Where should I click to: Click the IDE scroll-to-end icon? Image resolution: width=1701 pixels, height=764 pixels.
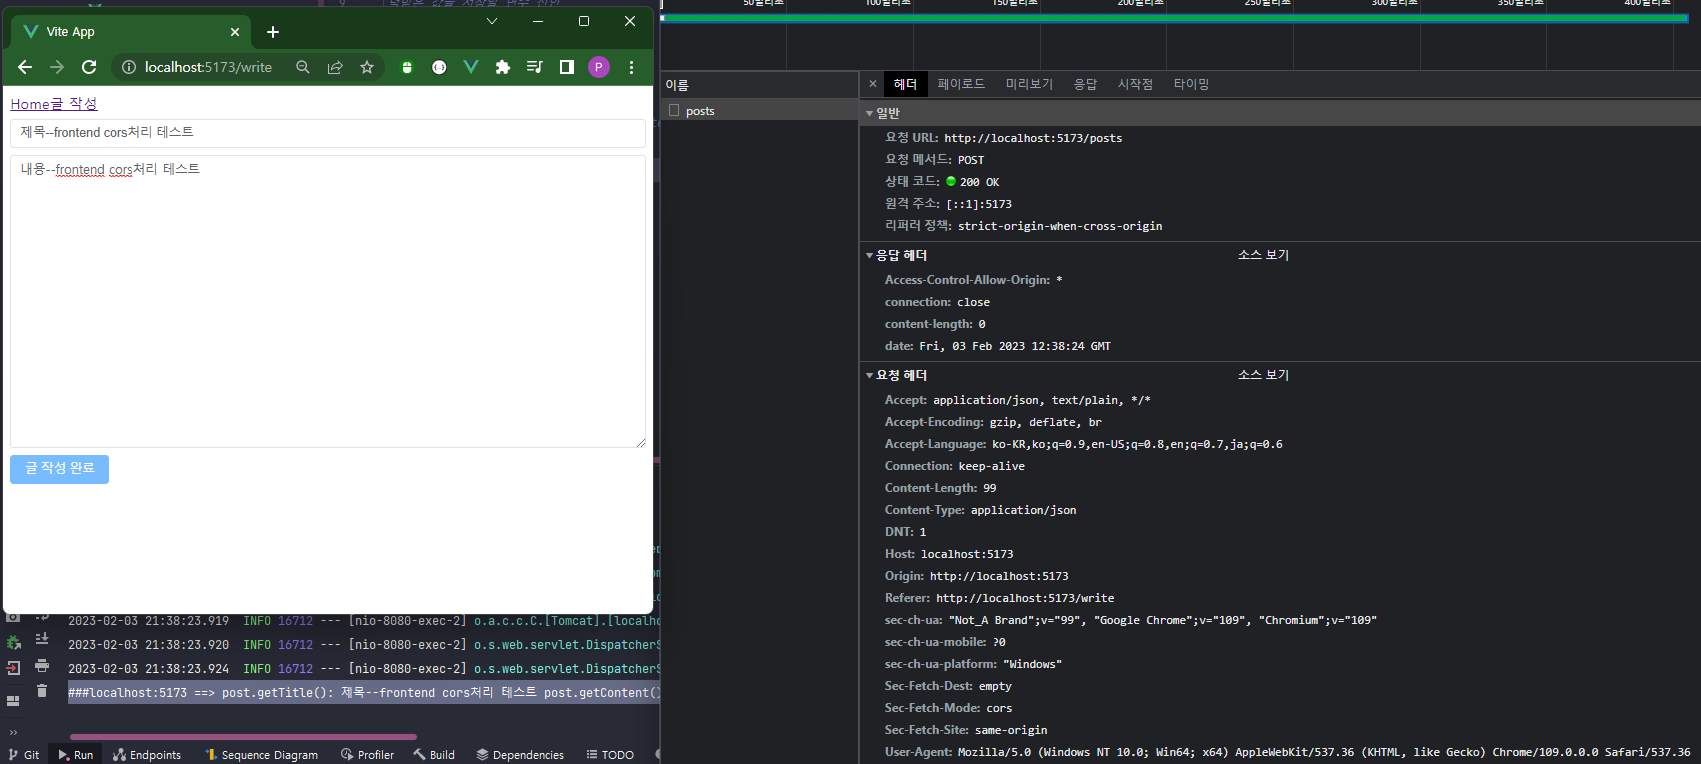(41, 639)
